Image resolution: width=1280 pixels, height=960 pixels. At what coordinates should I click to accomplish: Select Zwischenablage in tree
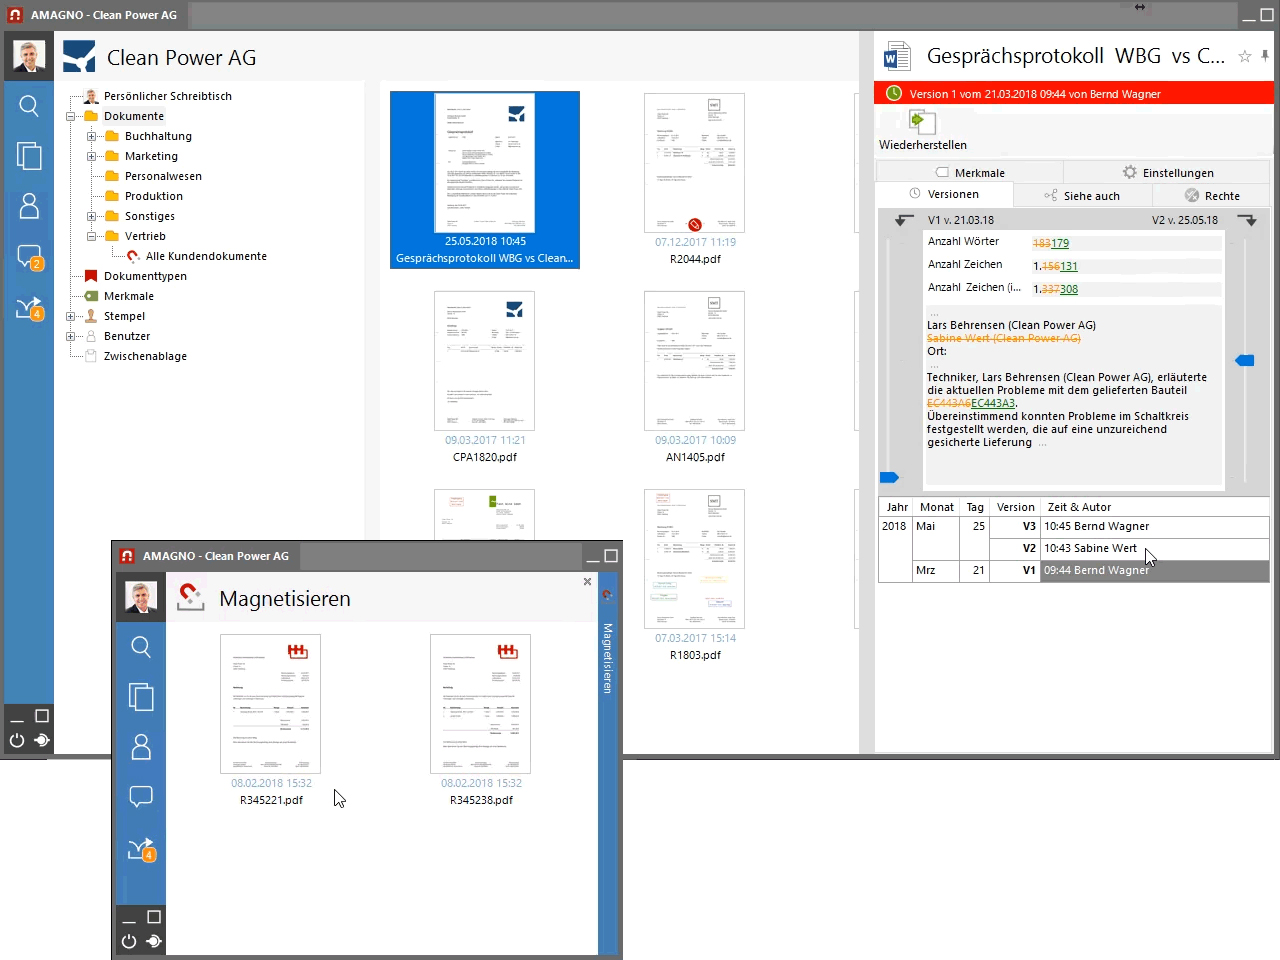(145, 356)
